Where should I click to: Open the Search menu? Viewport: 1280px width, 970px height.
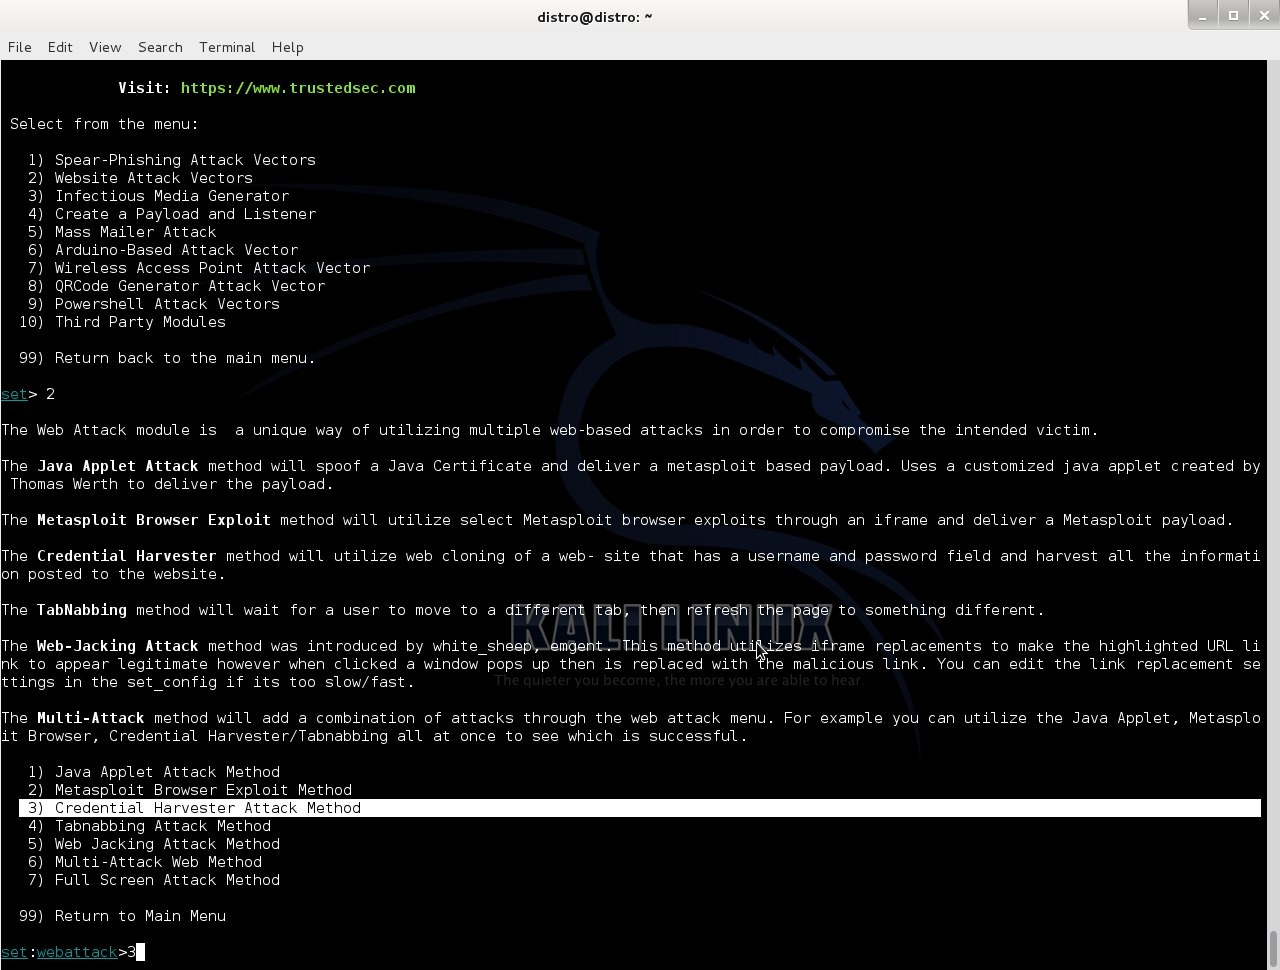click(x=160, y=47)
